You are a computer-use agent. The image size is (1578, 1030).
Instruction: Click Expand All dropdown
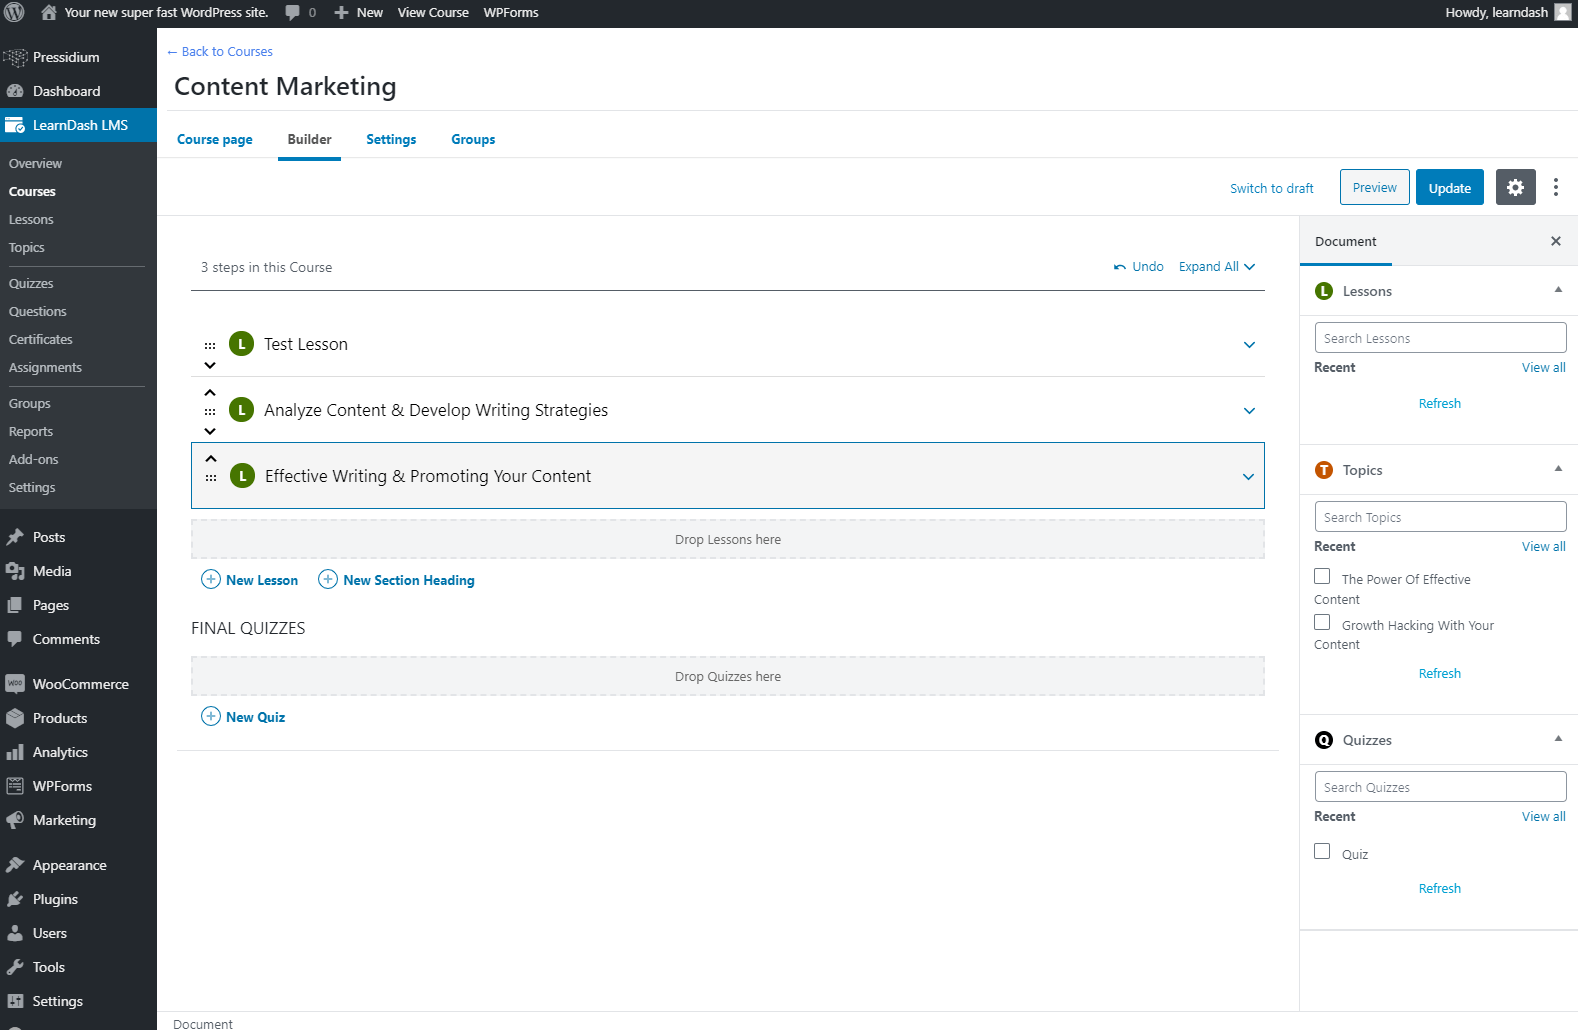click(1217, 267)
